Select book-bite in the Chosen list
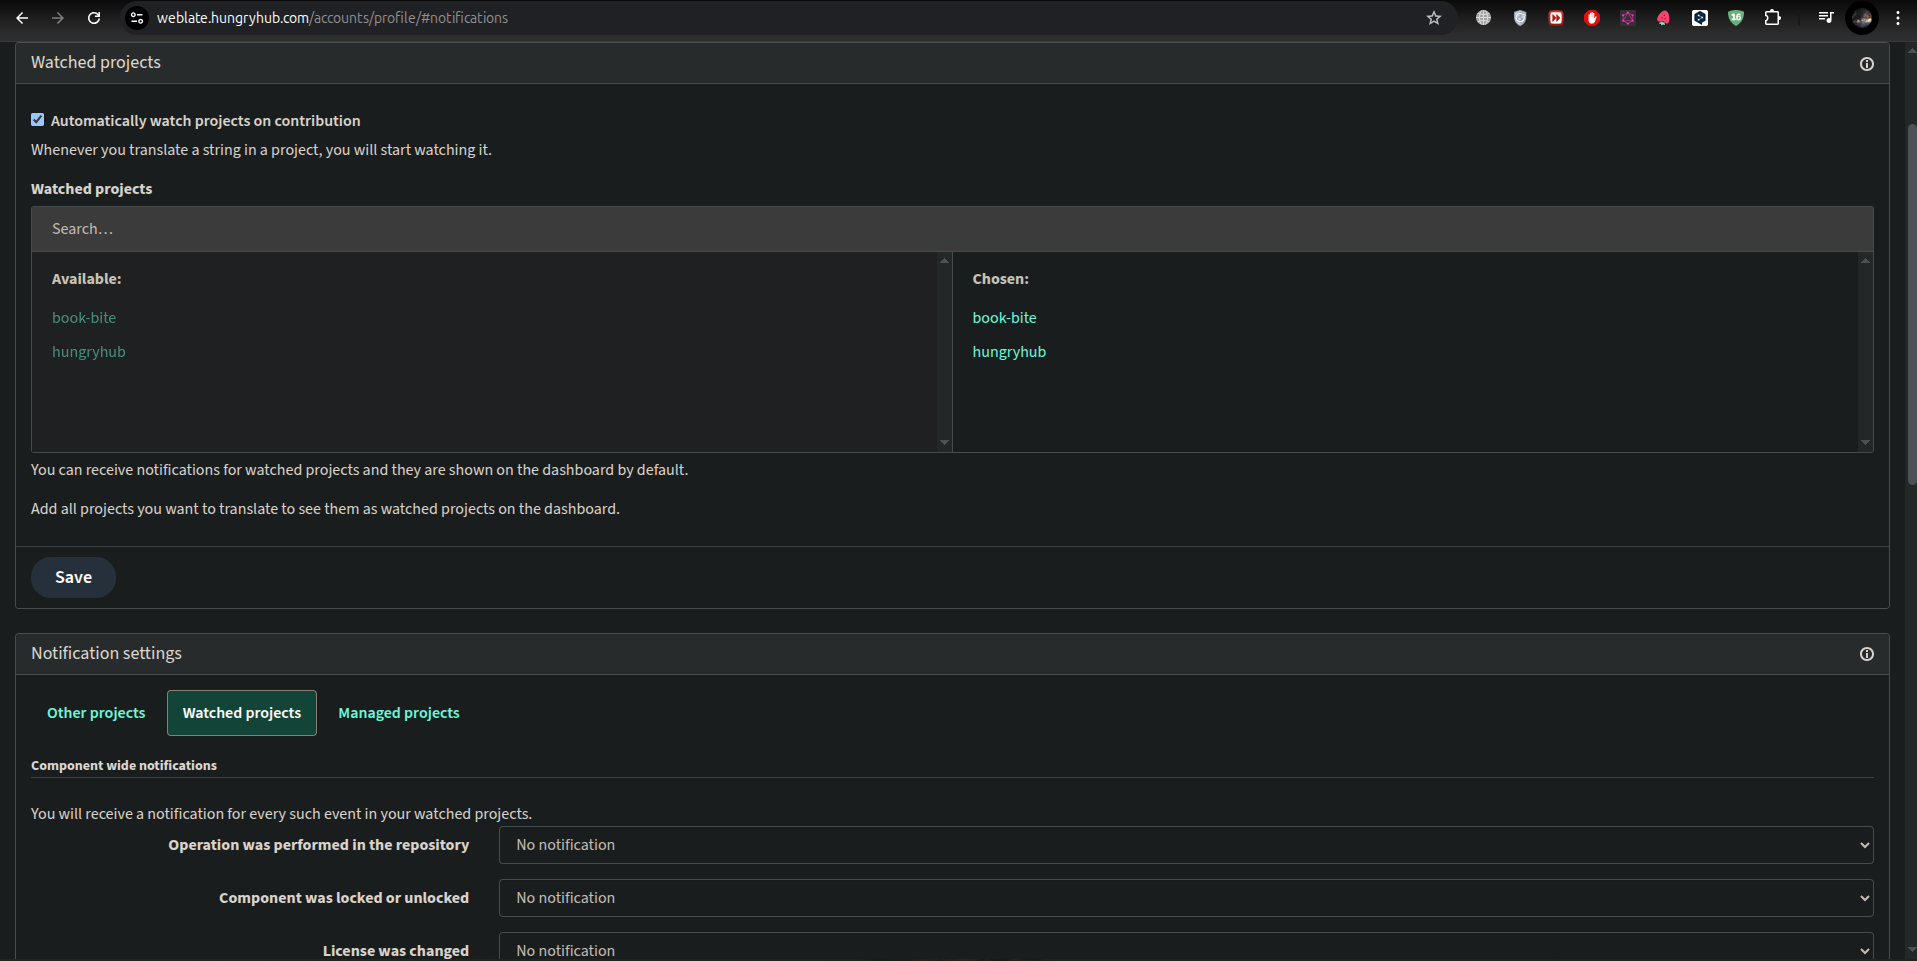Viewport: 1917px width, 961px height. 1004,318
